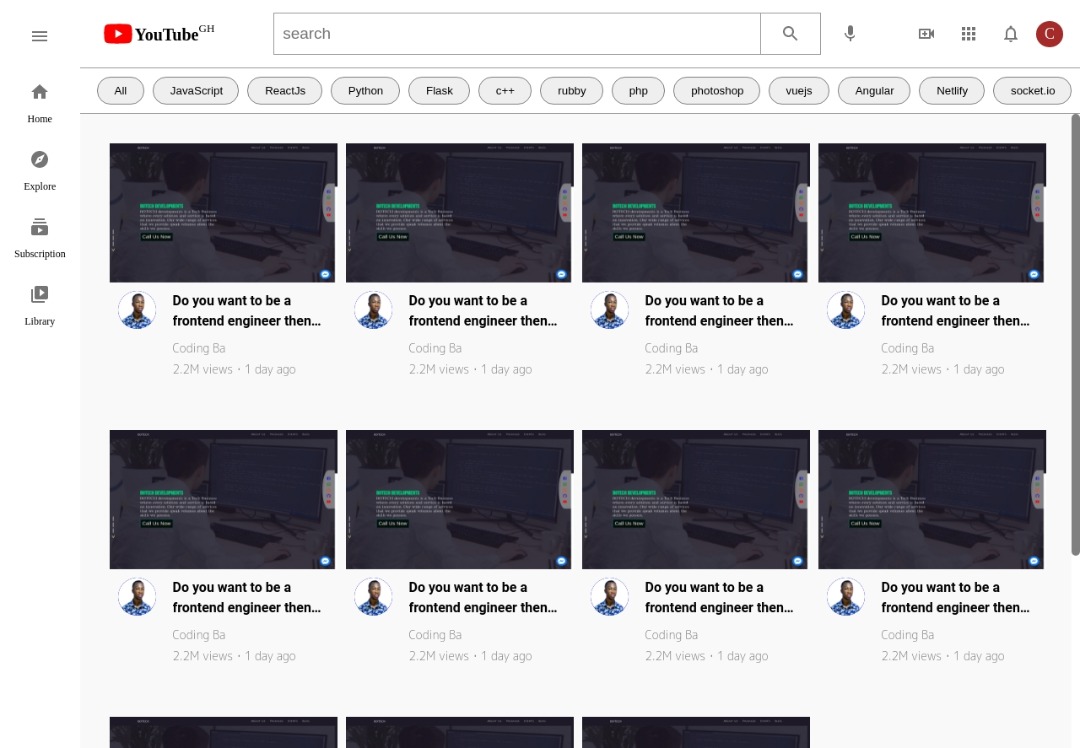1080x748 pixels.
Task: Open the hamburger menu
Action: tap(39, 36)
